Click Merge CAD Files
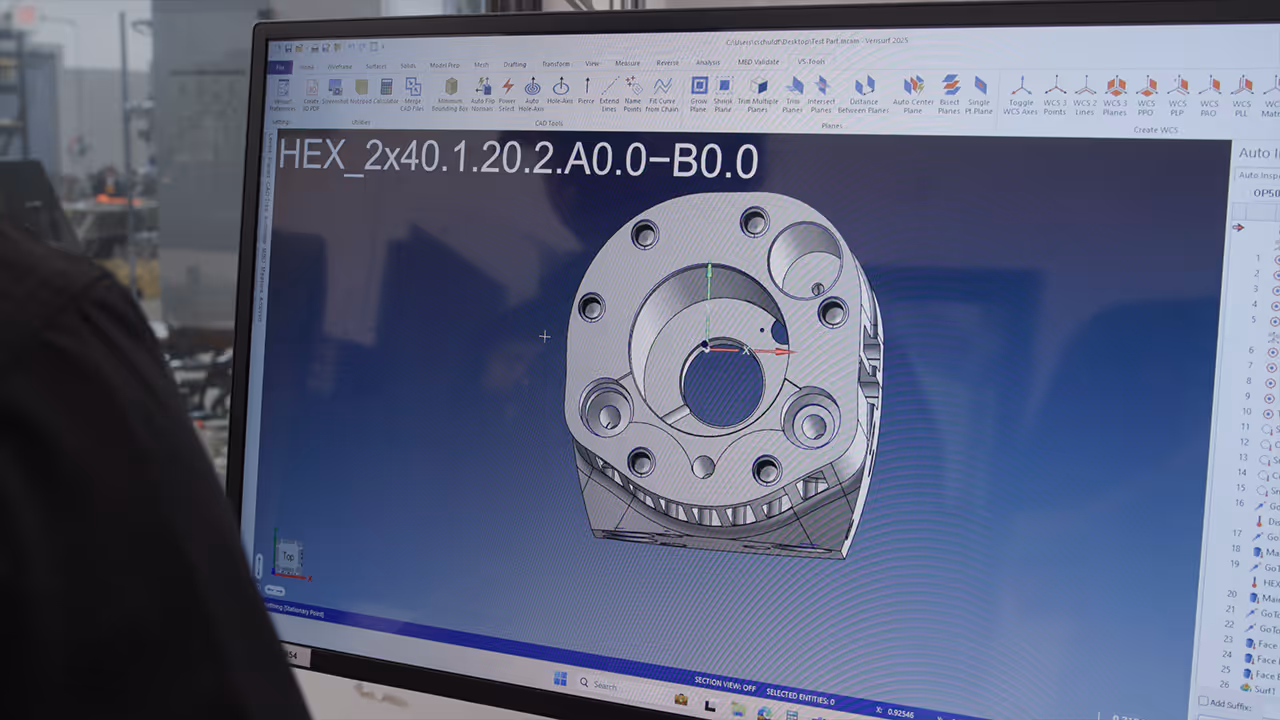The image size is (1280, 720). tap(413, 94)
